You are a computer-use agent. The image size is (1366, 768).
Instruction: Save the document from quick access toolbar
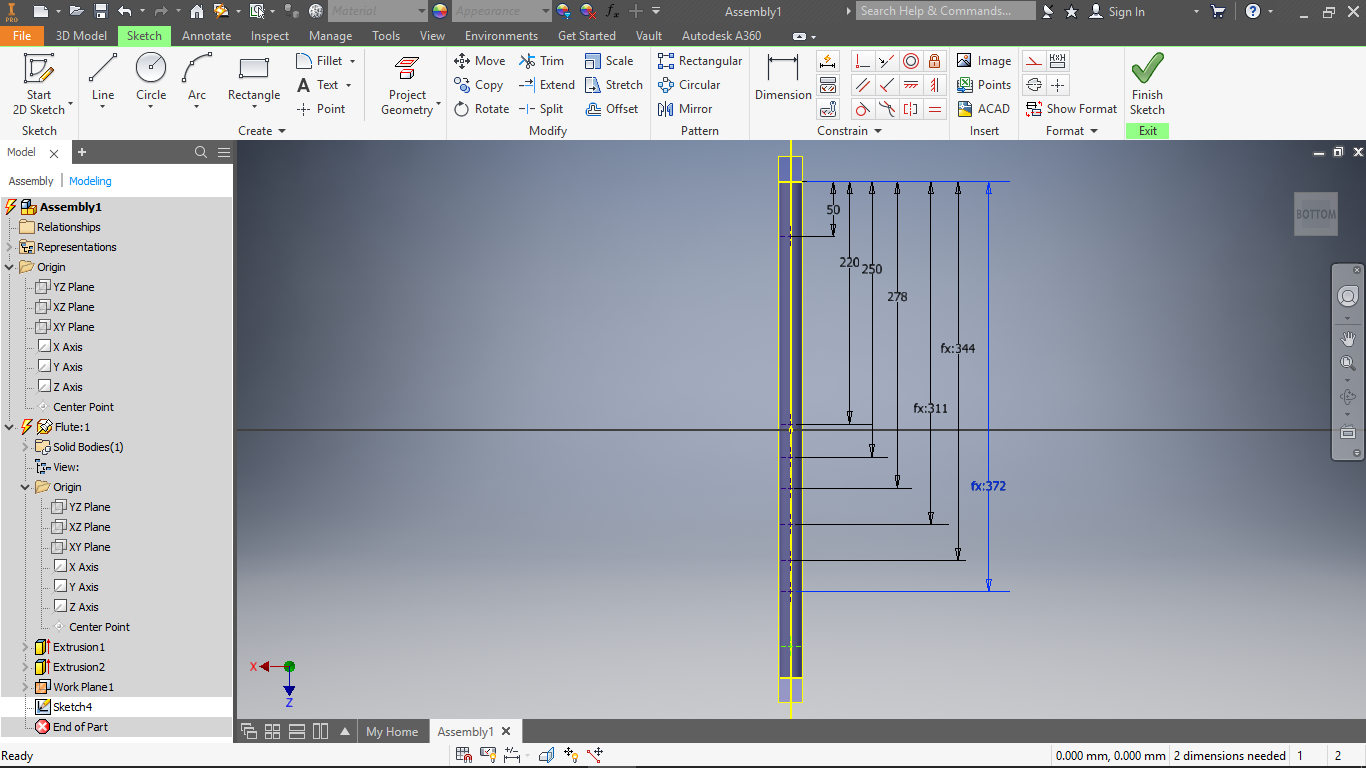101,11
